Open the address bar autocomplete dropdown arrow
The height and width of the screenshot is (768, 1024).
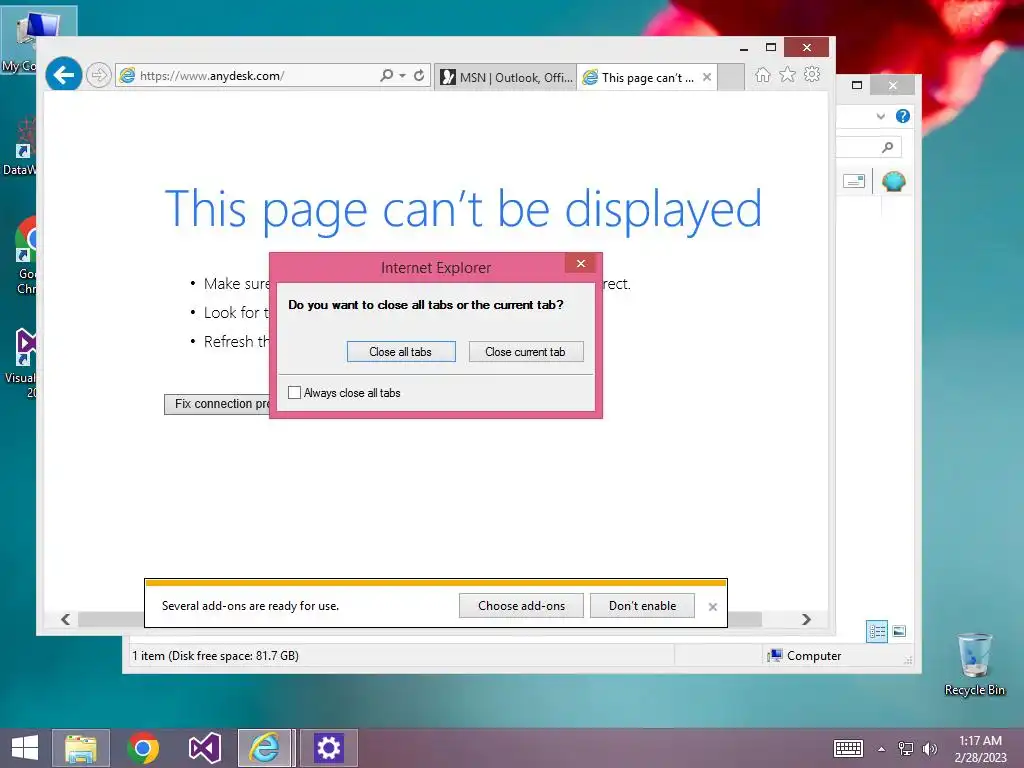coord(402,75)
